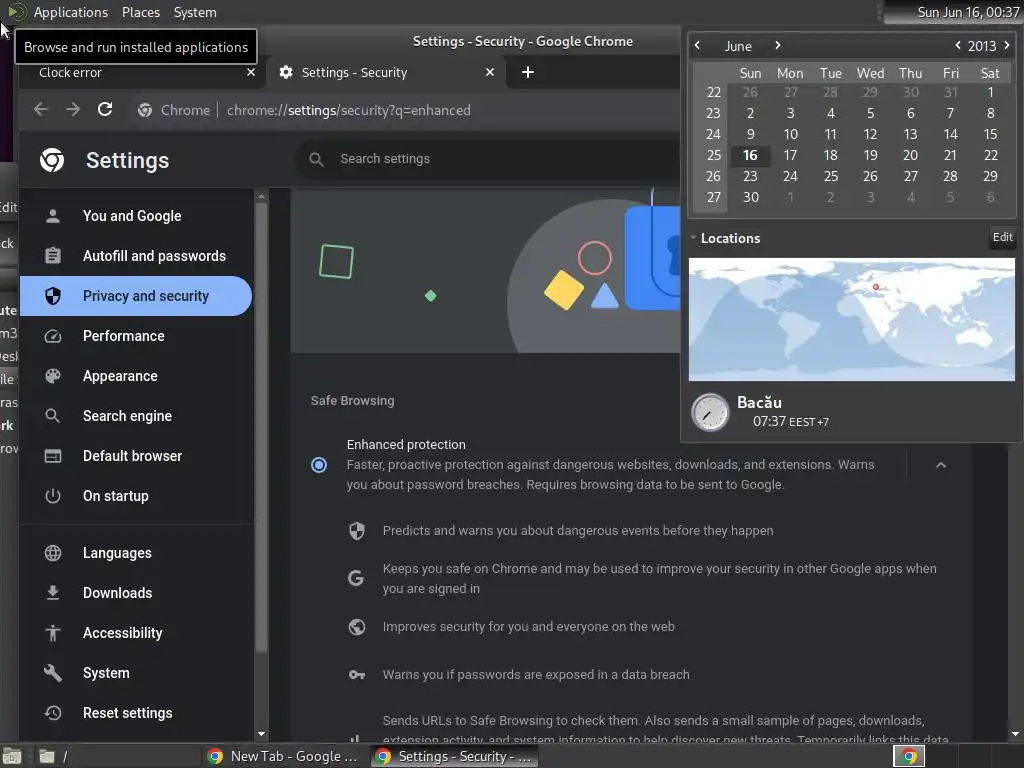Reload the page with the refresh icon
The height and width of the screenshot is (768, 1024).
pyautogui.click(x=104, y=110)
